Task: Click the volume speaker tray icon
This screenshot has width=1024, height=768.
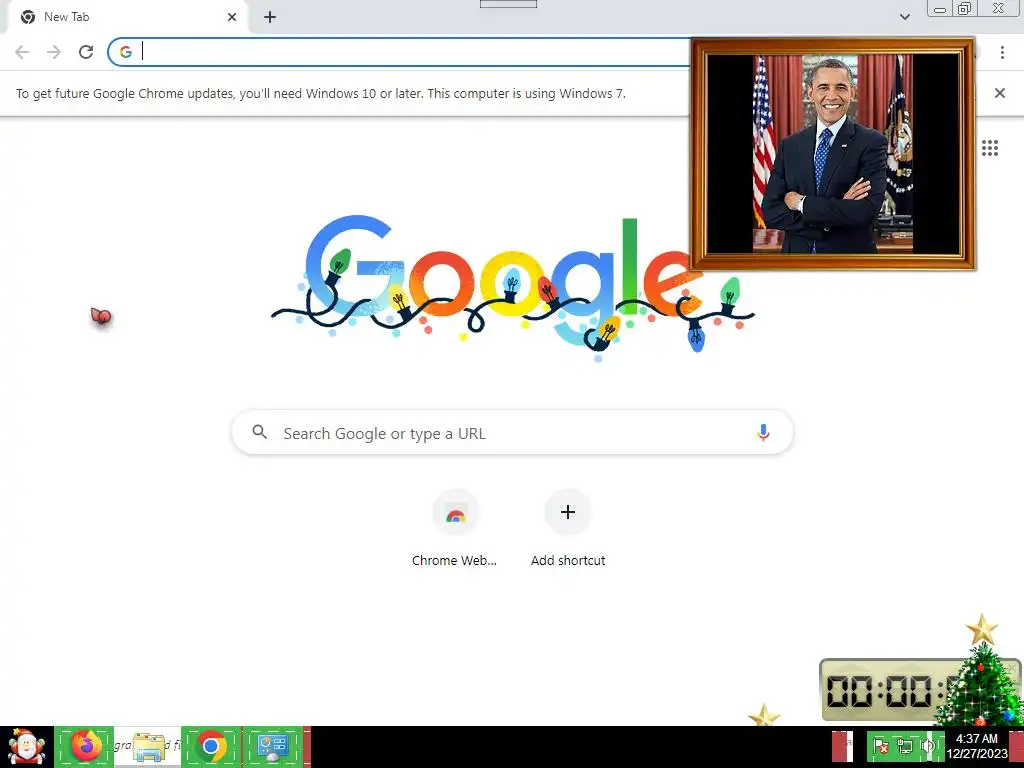Action: pos(928,746)
